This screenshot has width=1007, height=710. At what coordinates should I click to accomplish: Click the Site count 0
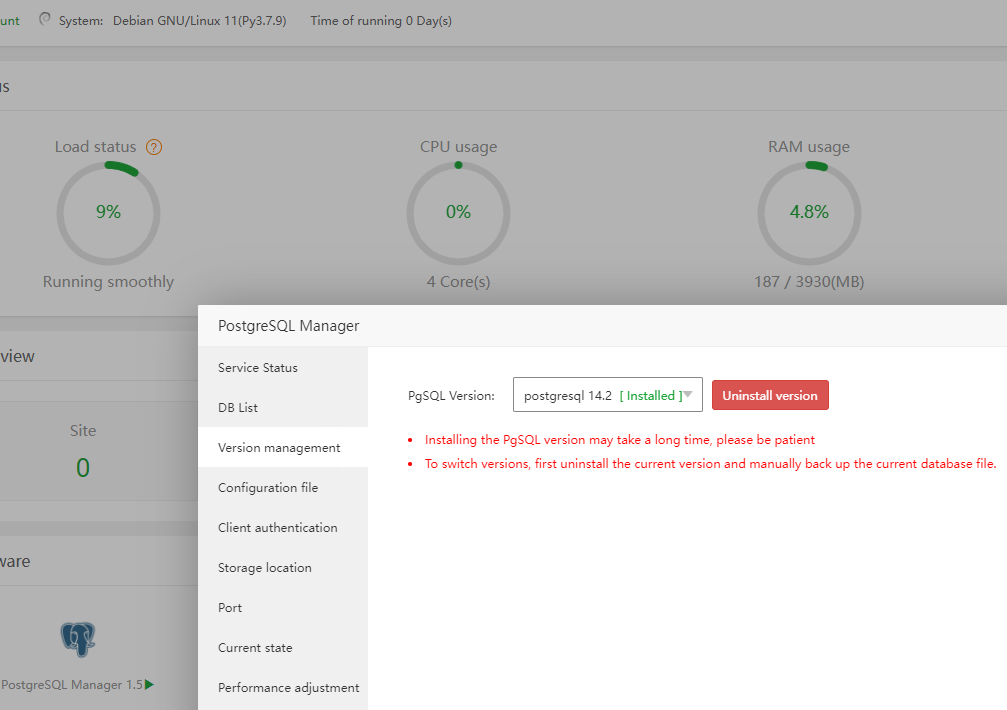83,467
